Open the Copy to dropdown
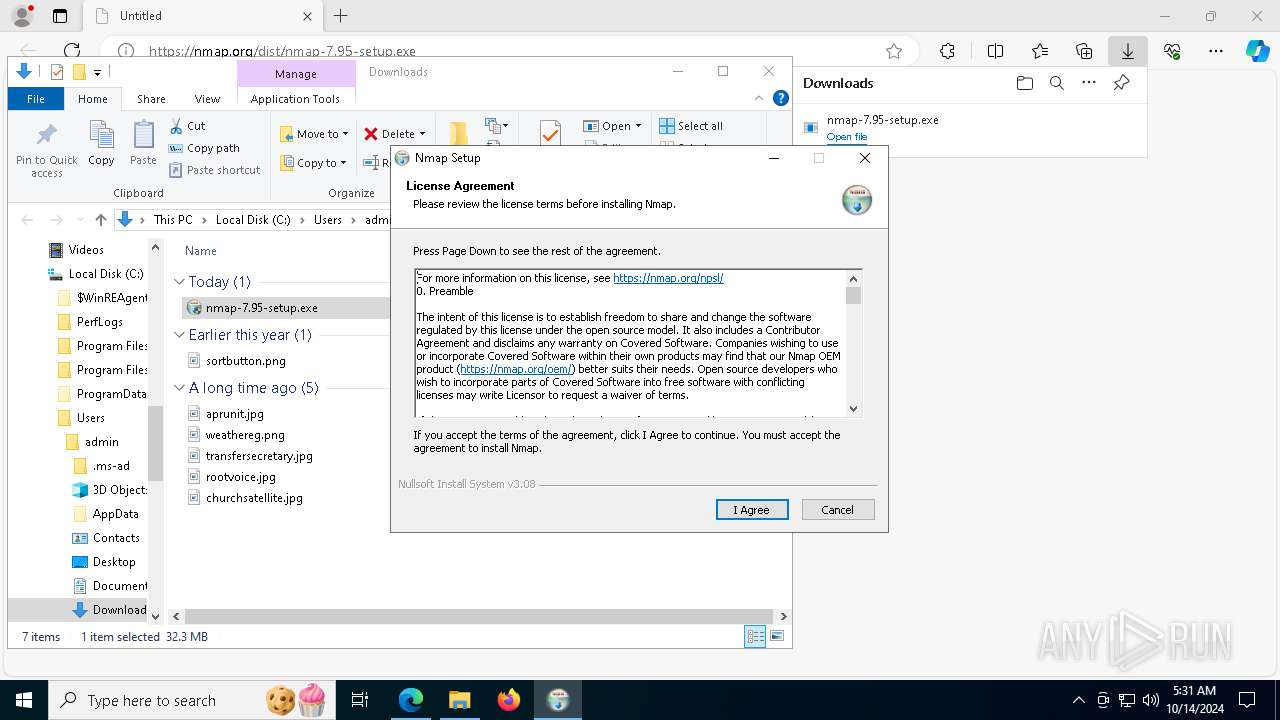This screenshot has width=1280, height=720. 313,163
